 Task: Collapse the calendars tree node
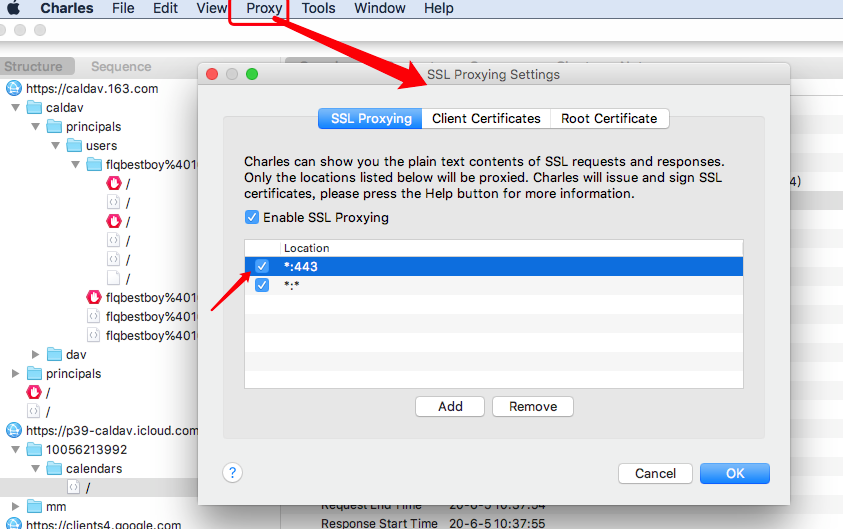(35, 468)
